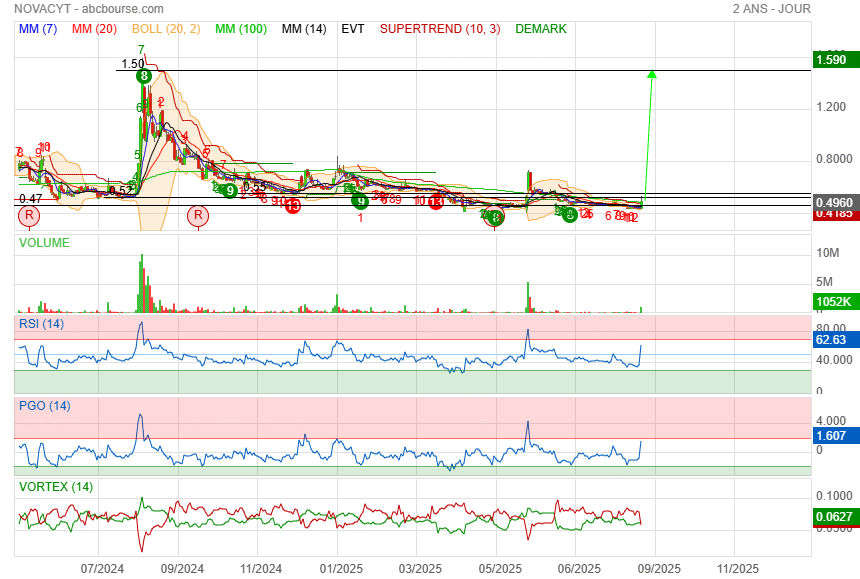Click the EVT legend label
This screenshot has width=860, height=579.
pos(353,29)
